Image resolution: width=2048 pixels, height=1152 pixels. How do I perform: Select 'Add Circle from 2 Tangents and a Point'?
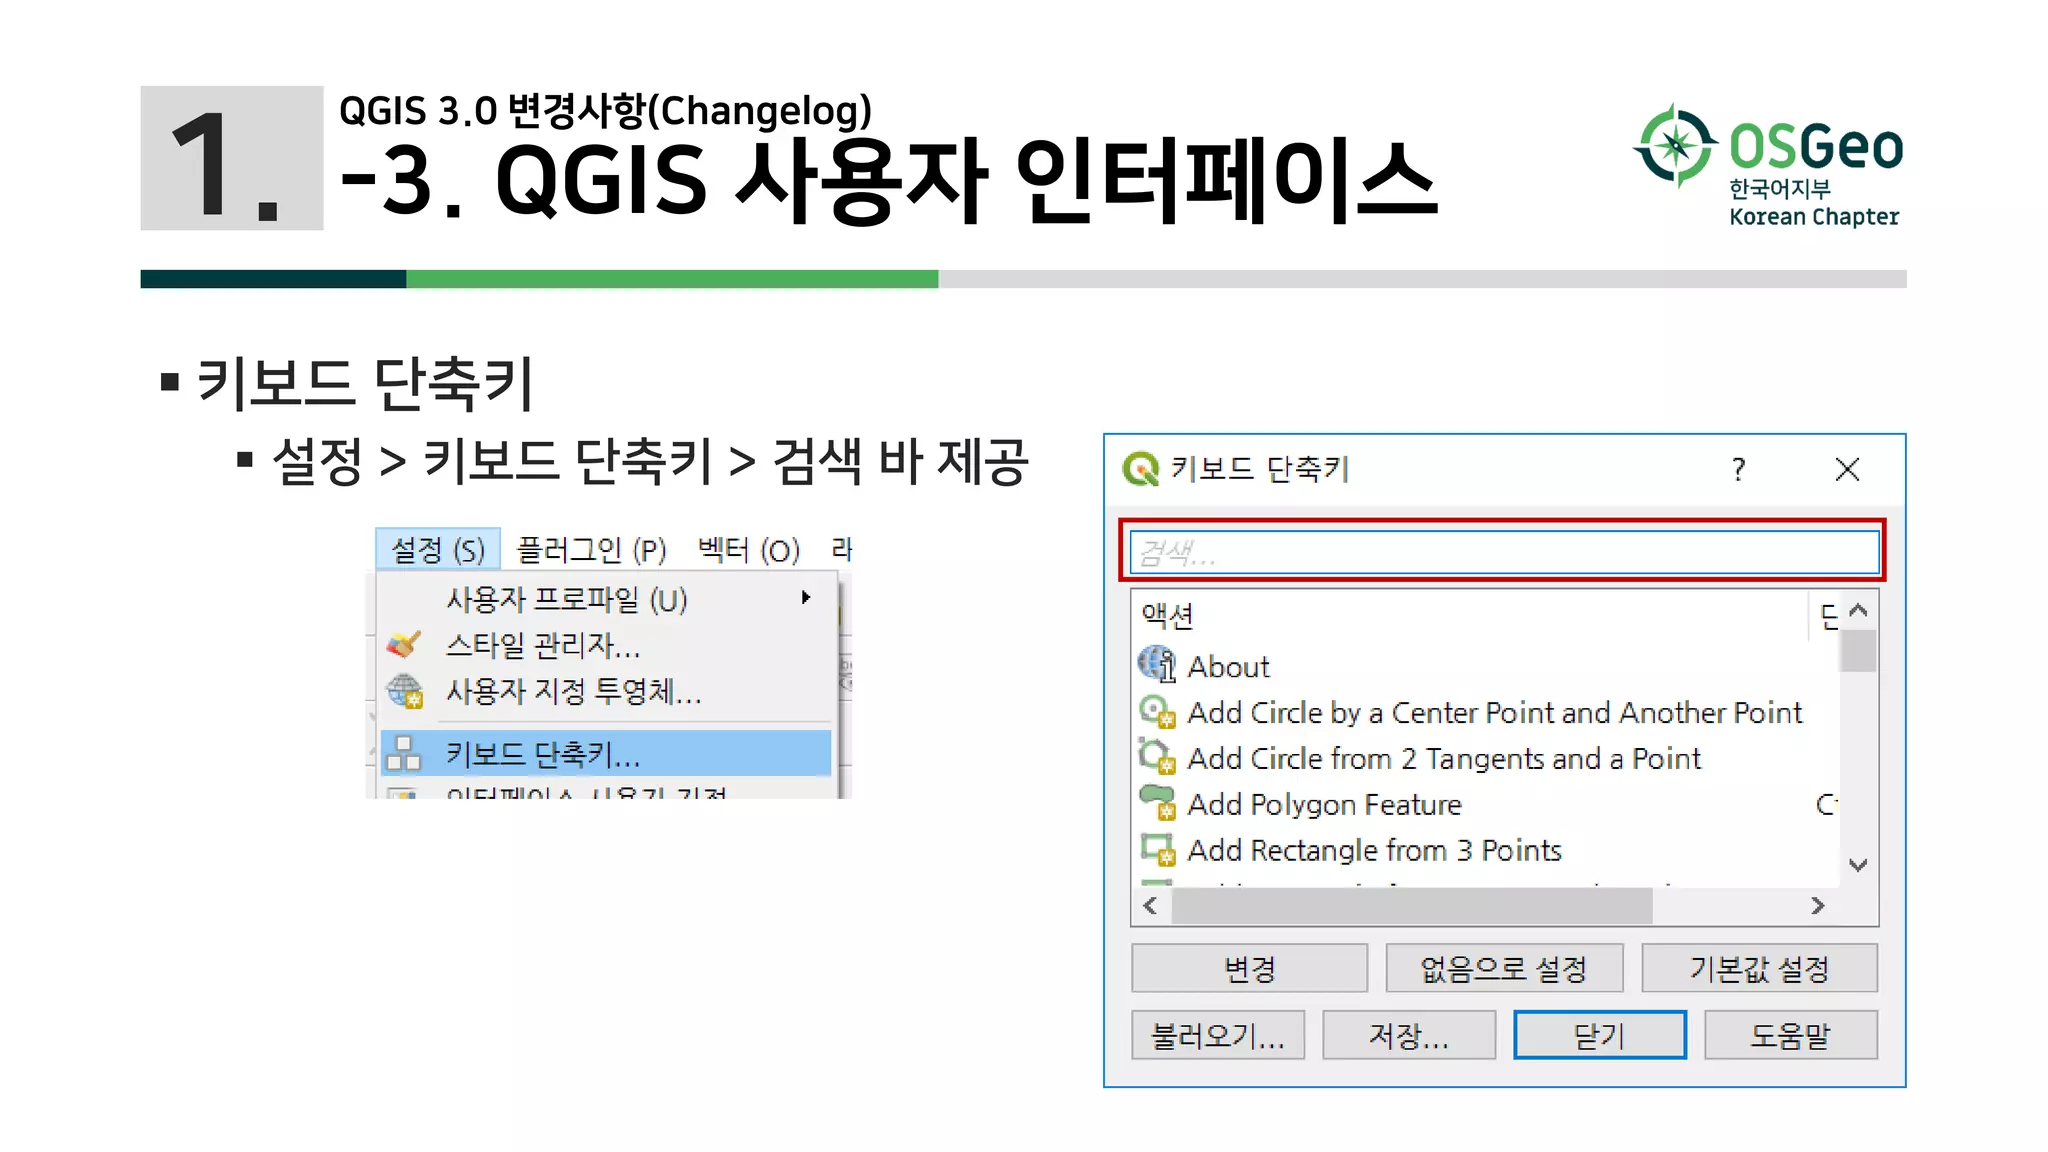[x=1487, y=758]
